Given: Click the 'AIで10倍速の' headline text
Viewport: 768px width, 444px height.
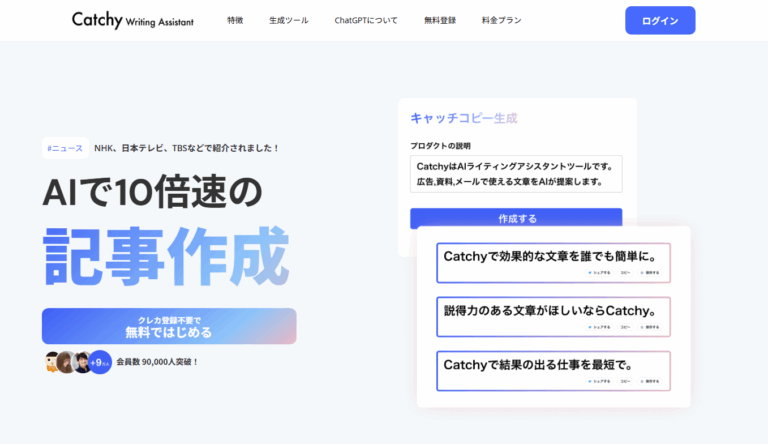Looking at the screenshot, I should pyautogui.click(x=152, y=192).
